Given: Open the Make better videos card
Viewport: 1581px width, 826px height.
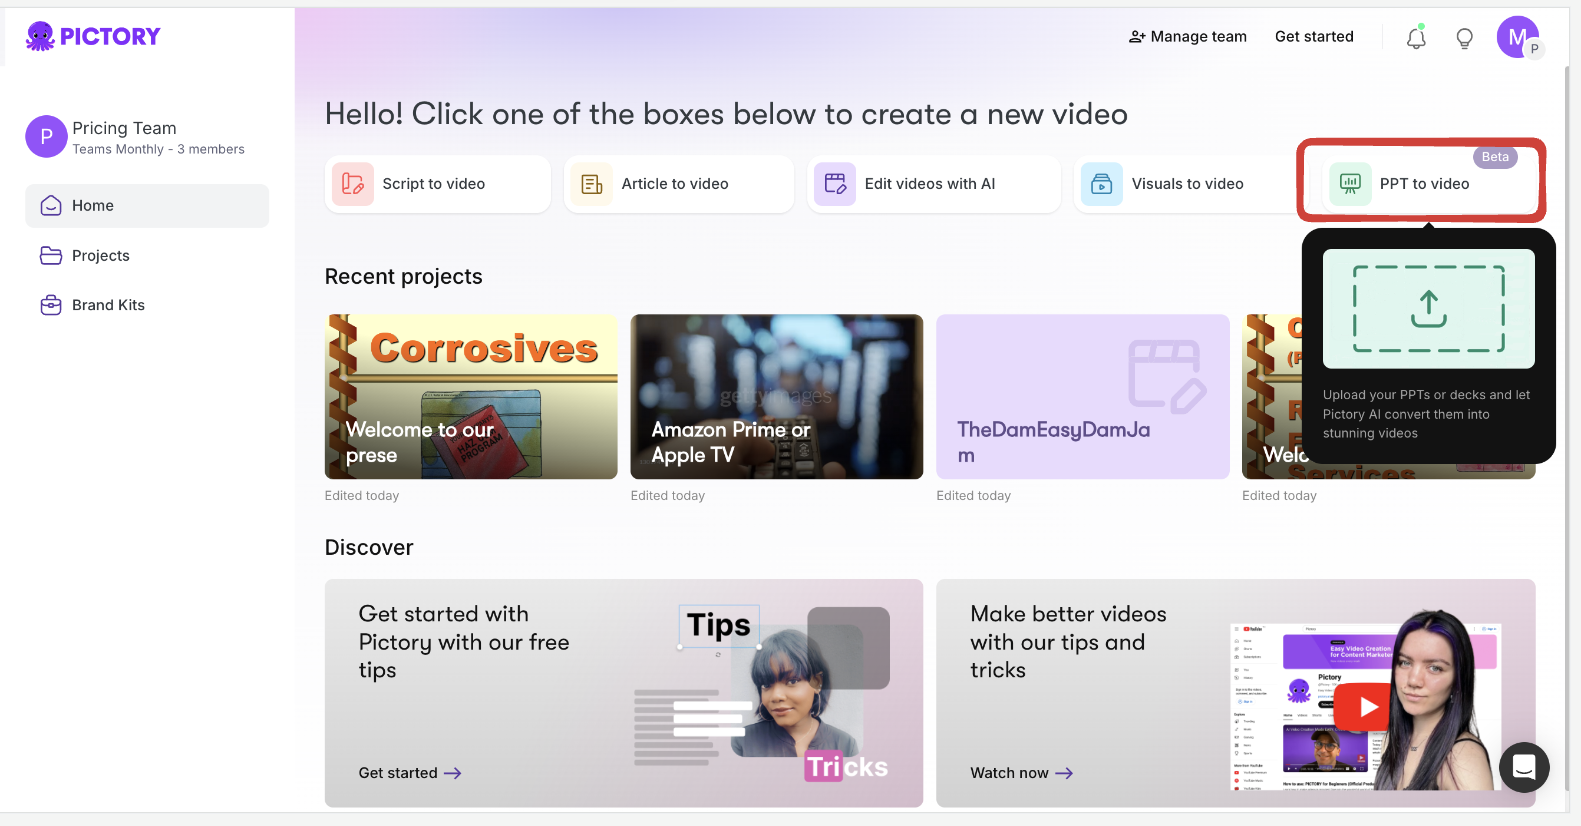Looking at the screenshot, I should click(1236, 693).
